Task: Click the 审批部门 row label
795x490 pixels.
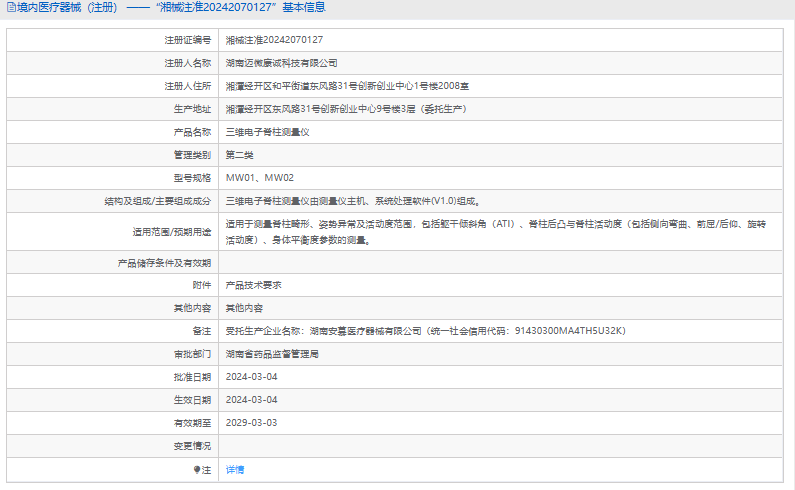Action: click(x=192, y=354)
